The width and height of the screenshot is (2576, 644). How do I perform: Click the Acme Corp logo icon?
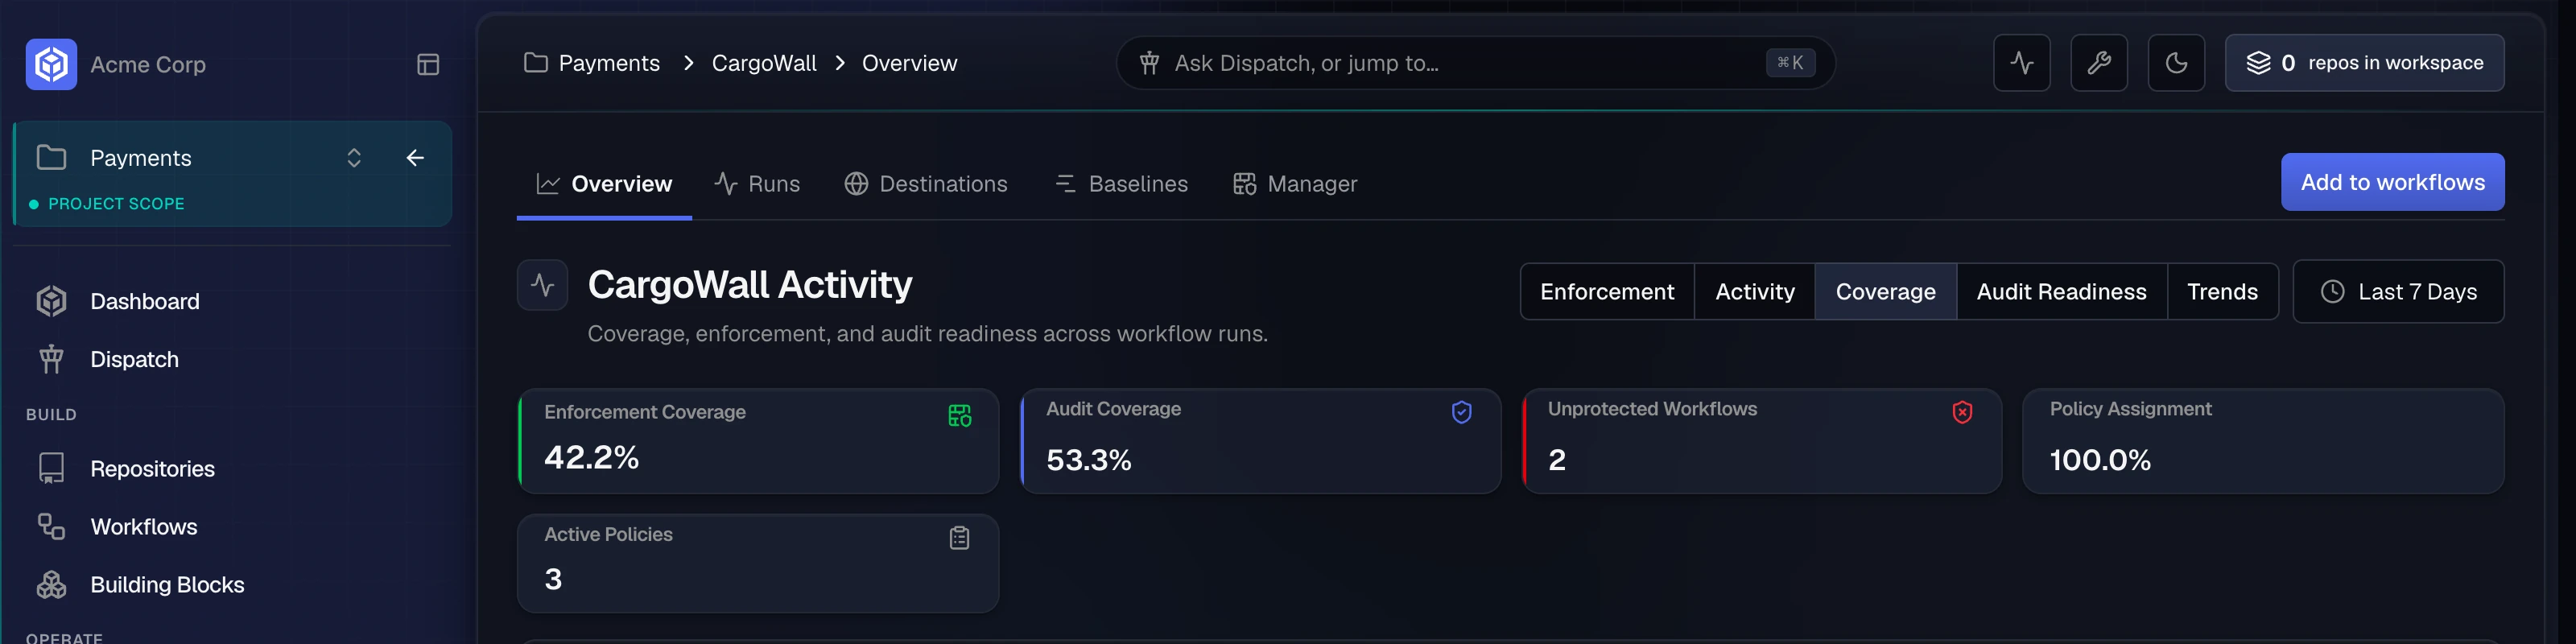pyautogui.click(x=51, y=64)
